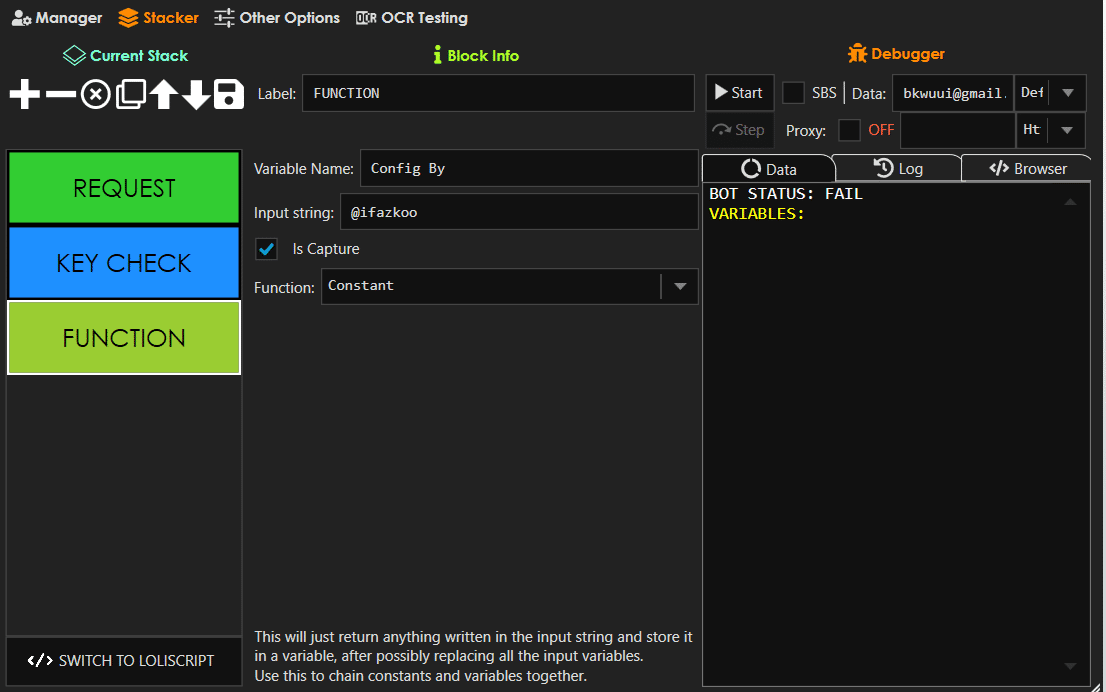This screenshot has width=1106, height=692.
Task: Open the Function dropdown showing Constant
Action: (680, 287)
